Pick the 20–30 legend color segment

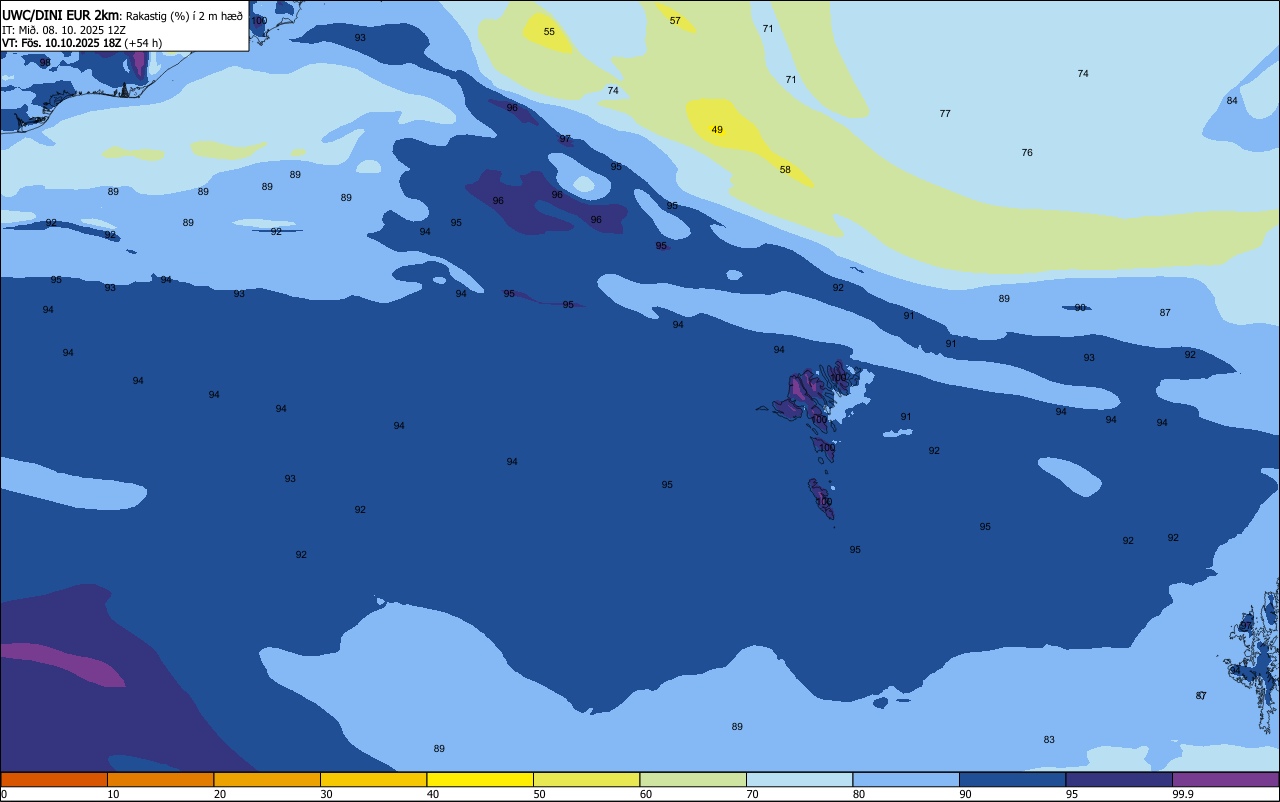[267, 779]
